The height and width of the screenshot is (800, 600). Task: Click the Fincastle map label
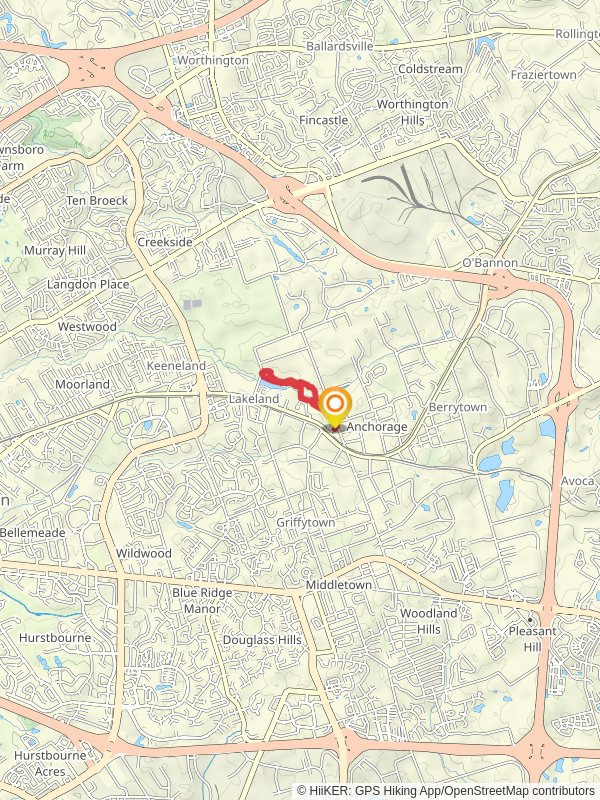tap(323, 120)
